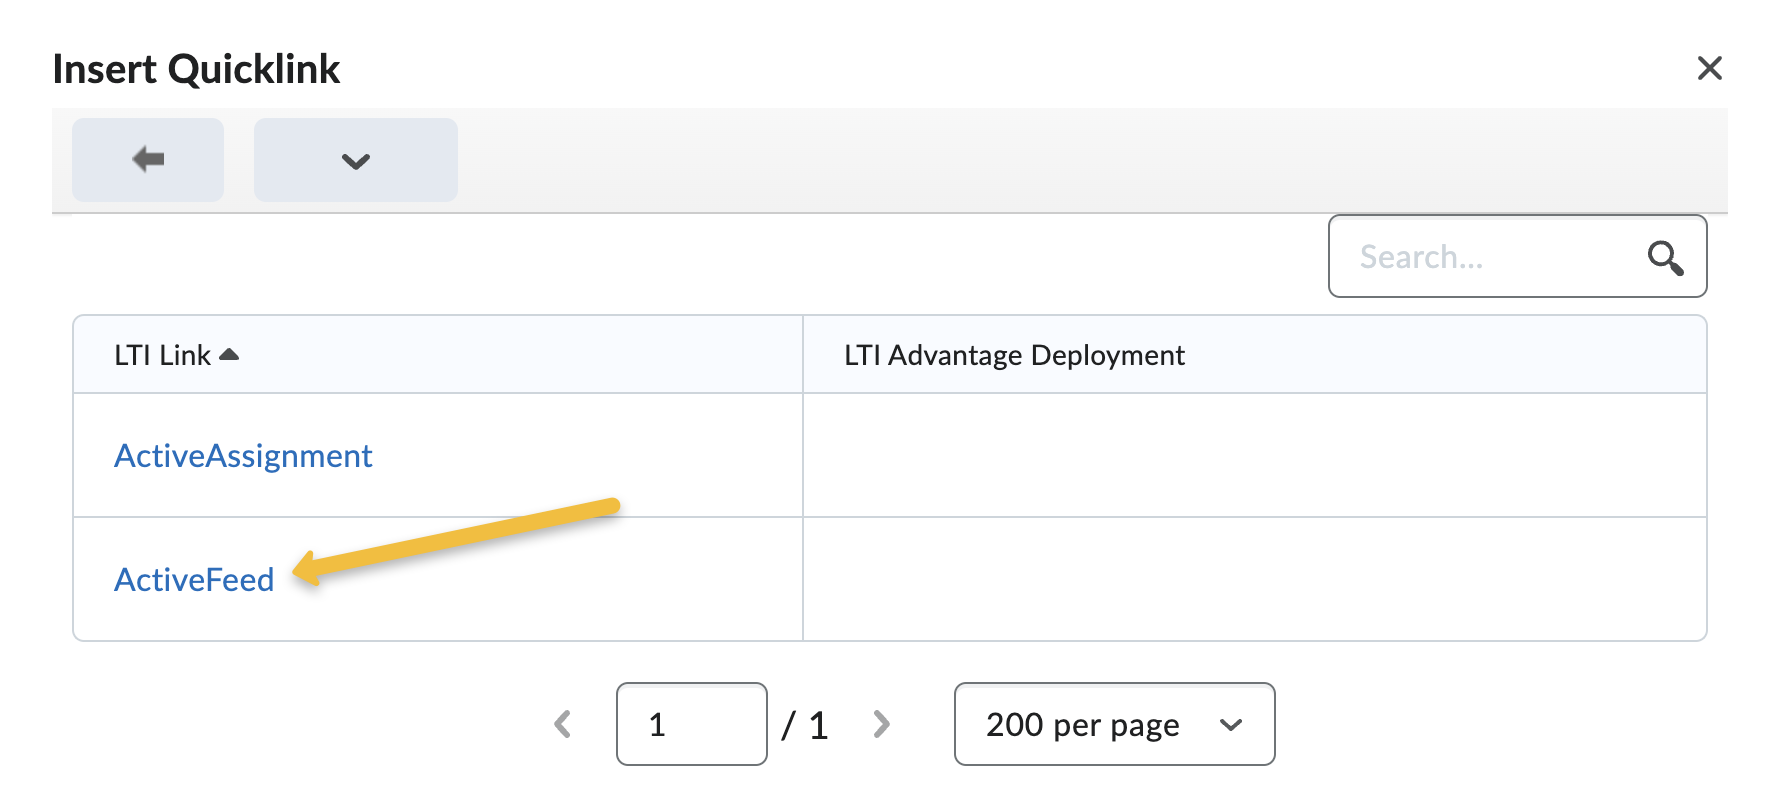Viewport: 1766px width, 792px height.
Task: Select the ActiveFeed link
Action: [194, 580]
